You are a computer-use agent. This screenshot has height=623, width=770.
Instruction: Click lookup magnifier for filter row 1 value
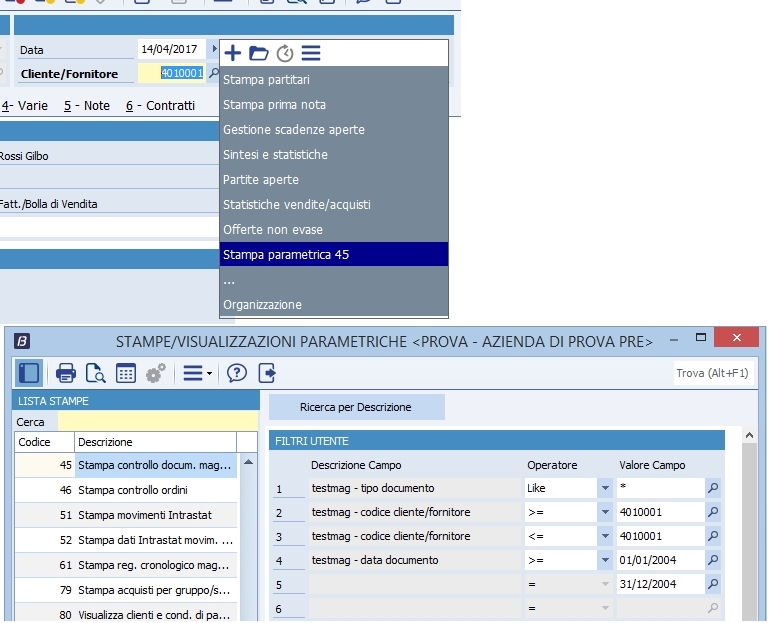pos(713,489)
